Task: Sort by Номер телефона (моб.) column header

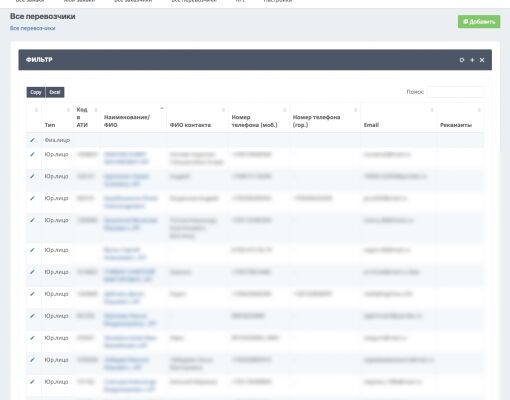Action: pyautogui.click(x=259, y=117)
